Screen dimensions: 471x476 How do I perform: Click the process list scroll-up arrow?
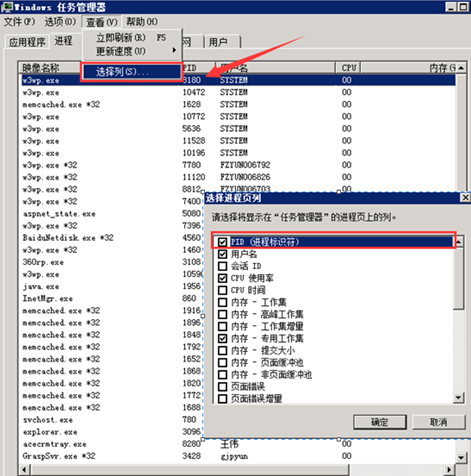pos(461,68)
